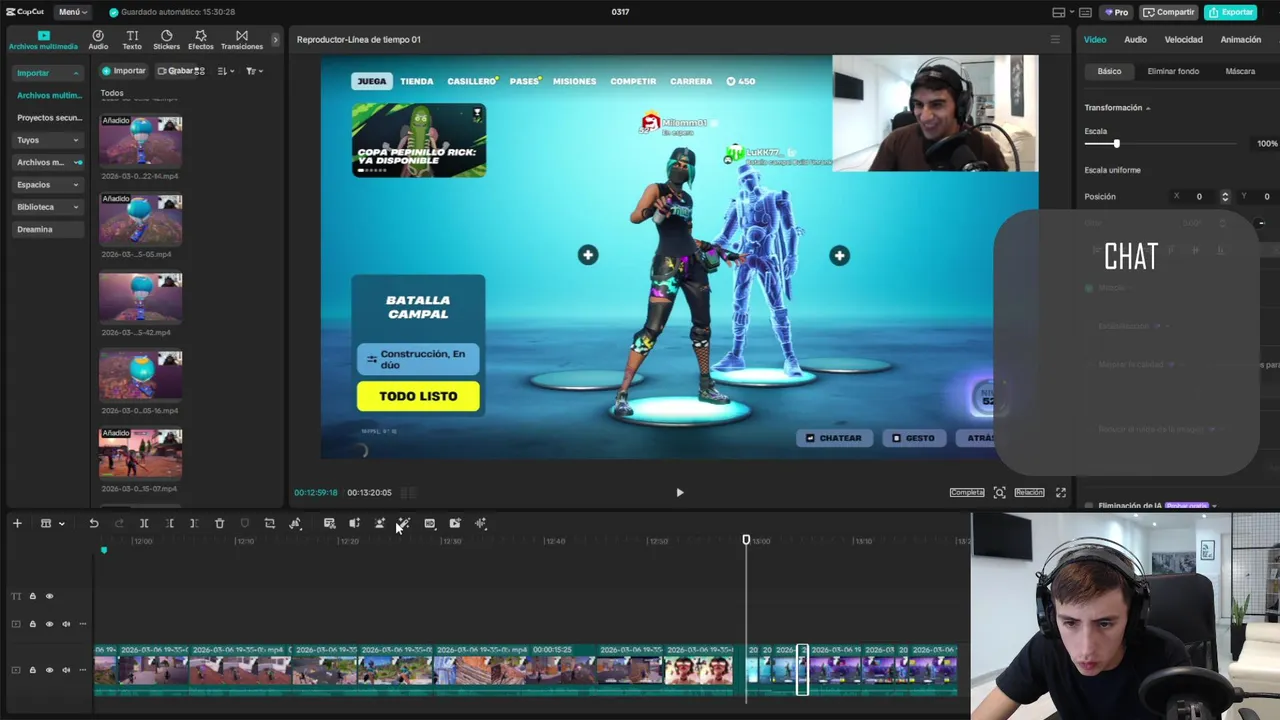Screen dimensions: 1280x720
Task: Add a track with plus icon
Action: click(17, 523)
